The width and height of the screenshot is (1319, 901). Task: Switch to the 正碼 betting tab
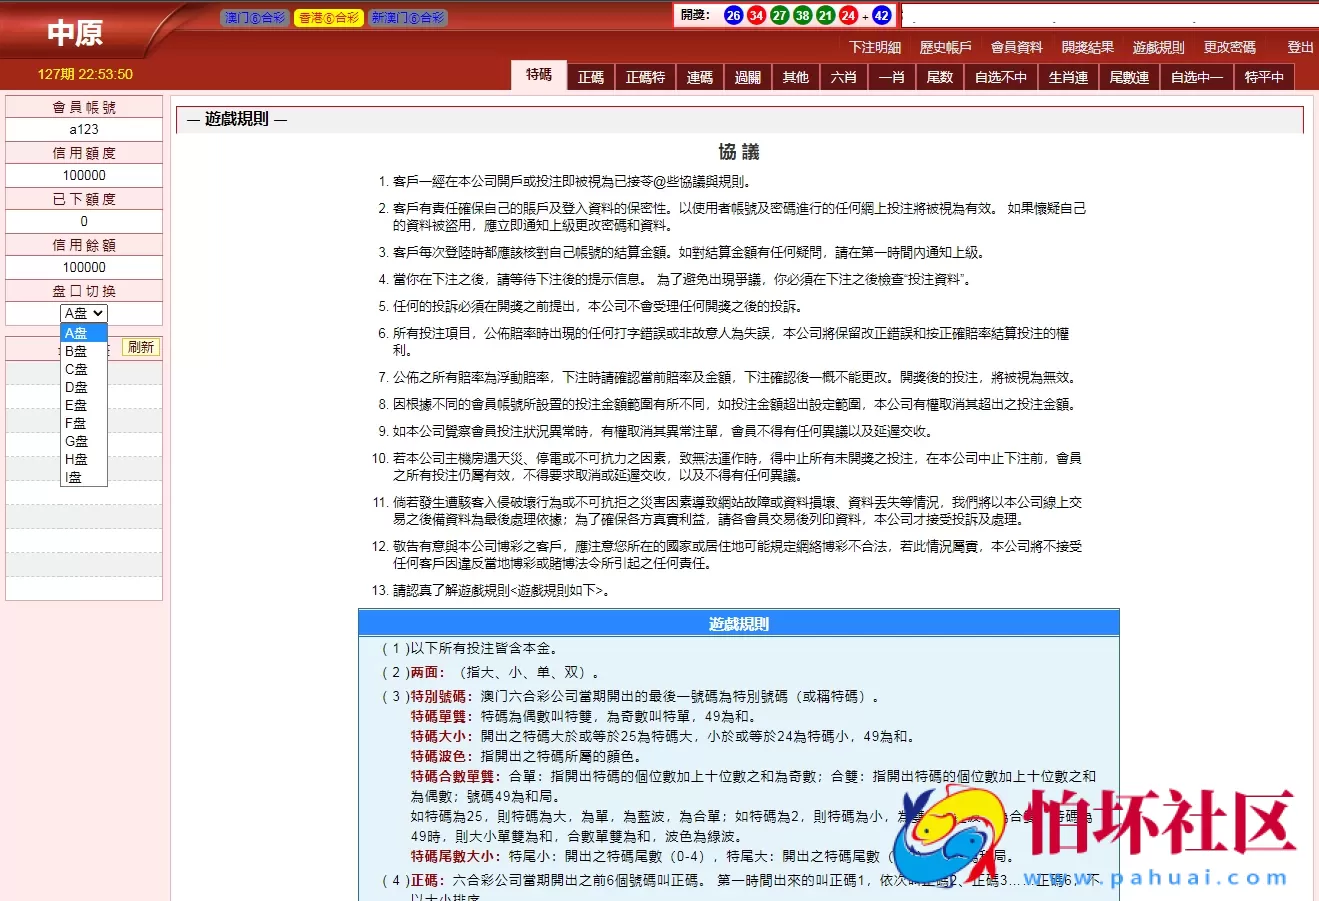point(590,75)
